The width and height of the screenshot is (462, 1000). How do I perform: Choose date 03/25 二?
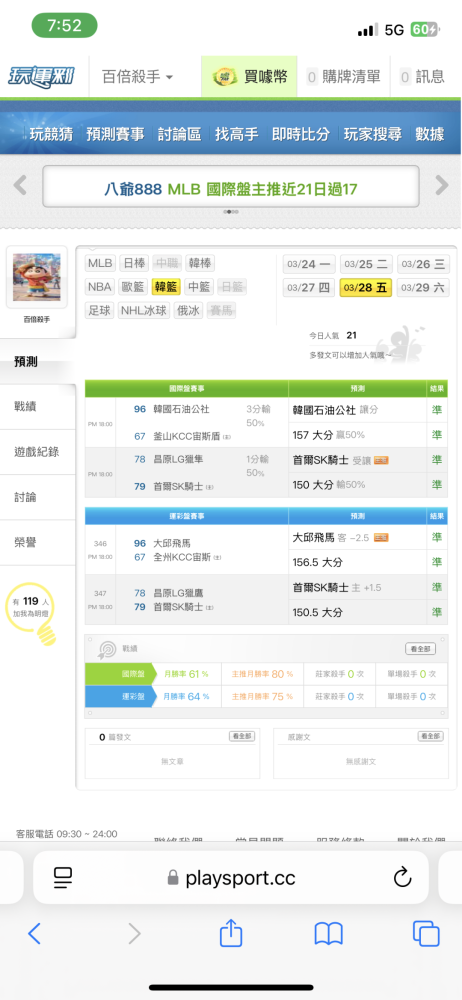tap(366, 264)
